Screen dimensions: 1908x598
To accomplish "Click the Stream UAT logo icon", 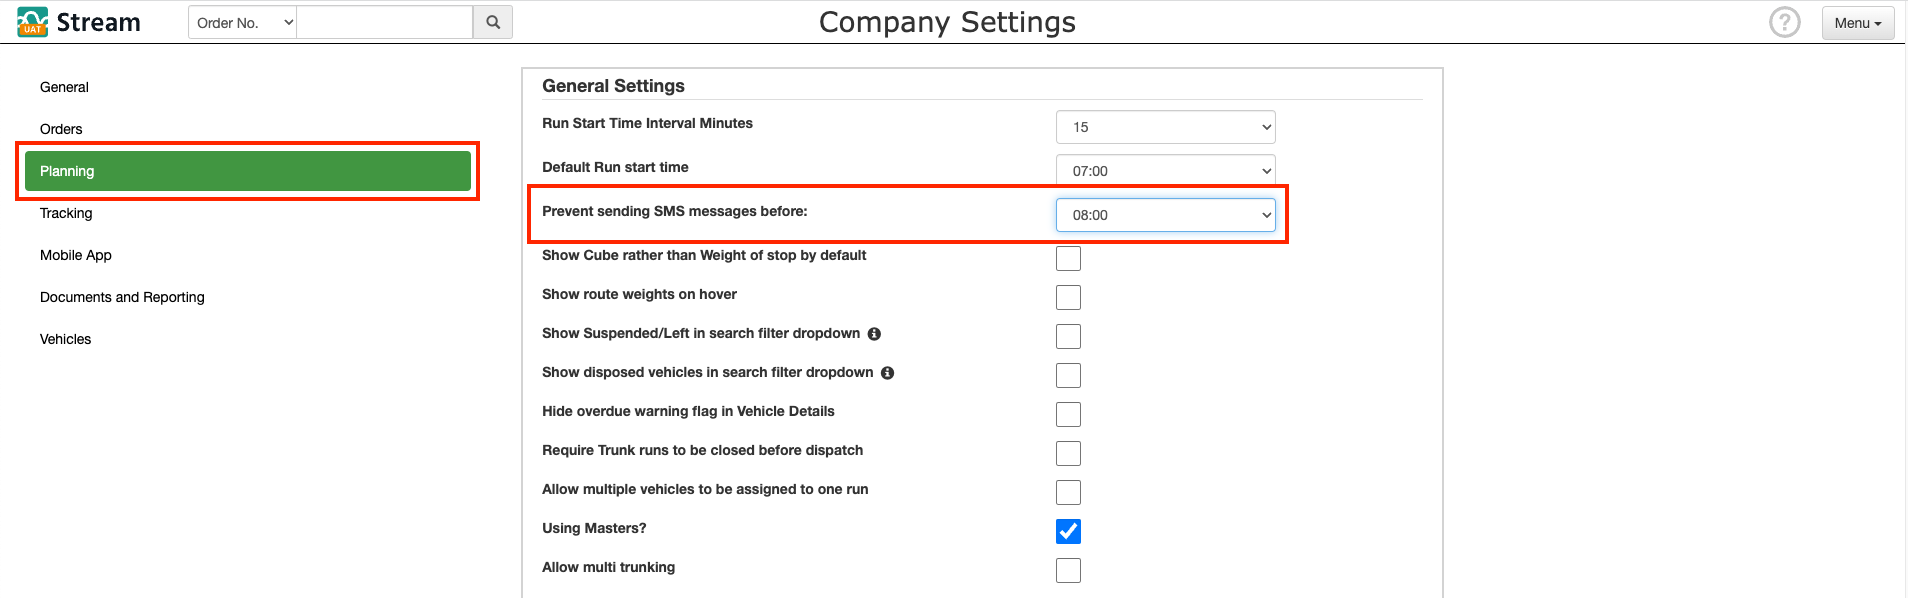I will tap(32, 22).
